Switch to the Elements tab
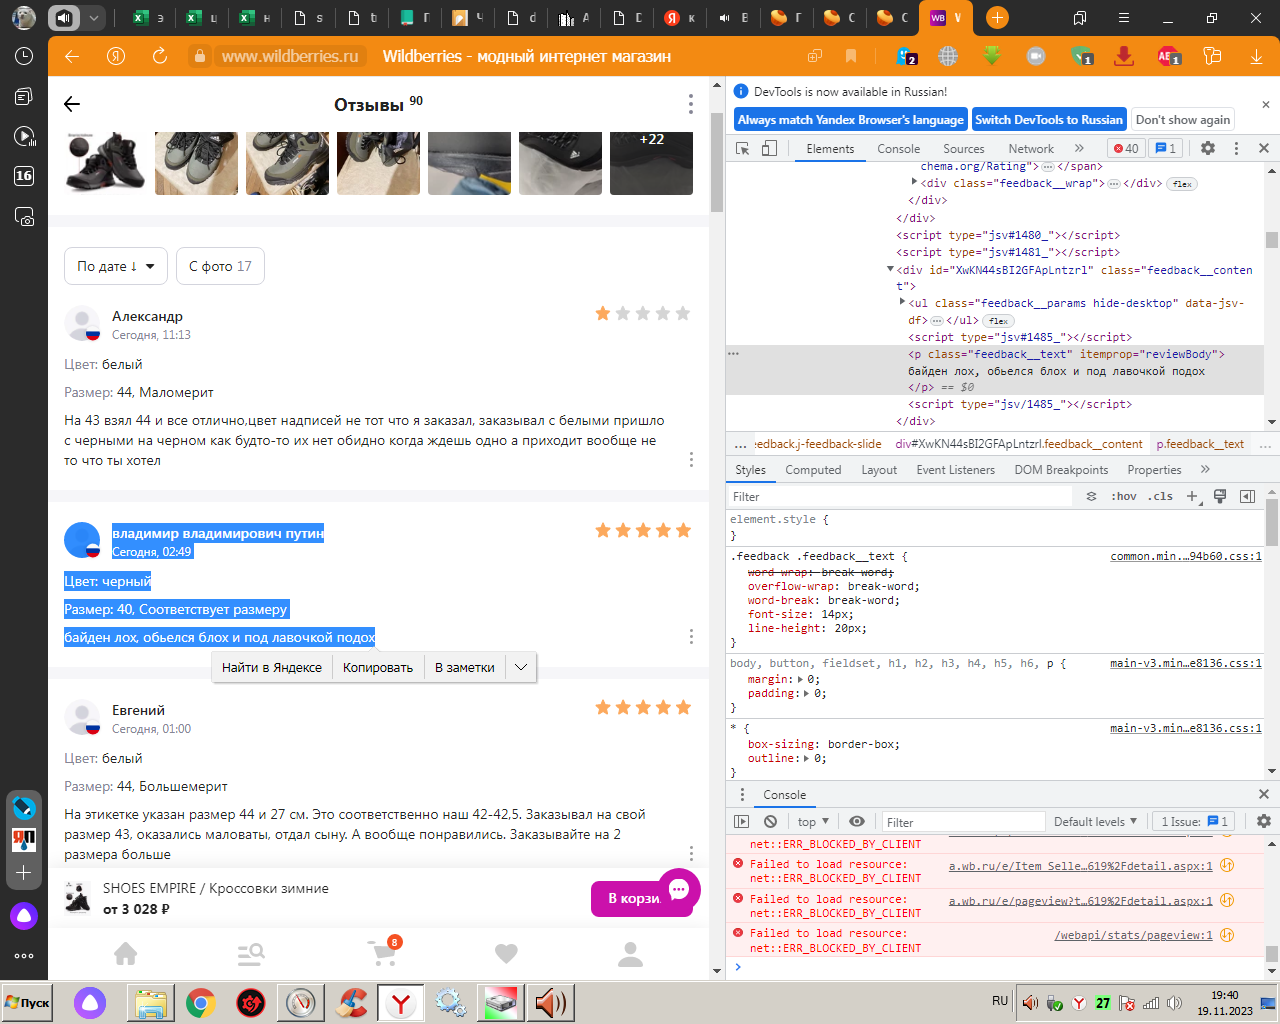Viewport: 1280px width, 1024px height. (x=830, y=148)
